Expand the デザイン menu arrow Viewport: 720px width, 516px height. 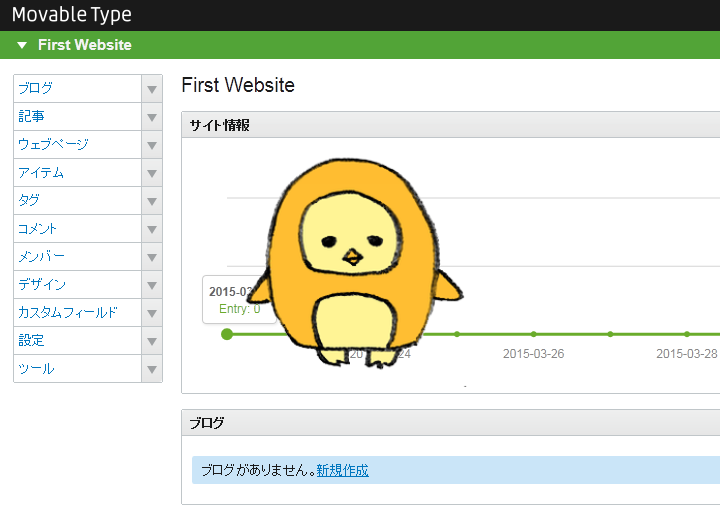[x=152, y=285]
